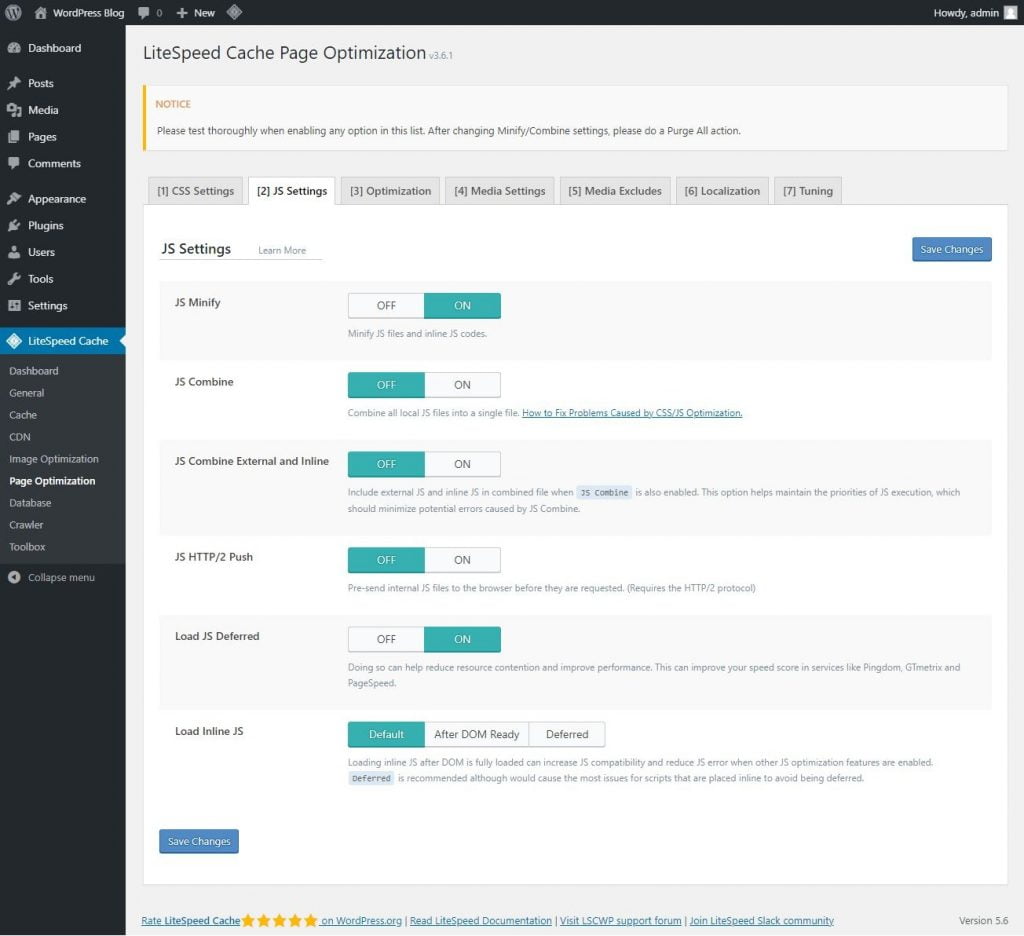Open the Image Optimization submenu item
1024x936 pixels.
54,459
